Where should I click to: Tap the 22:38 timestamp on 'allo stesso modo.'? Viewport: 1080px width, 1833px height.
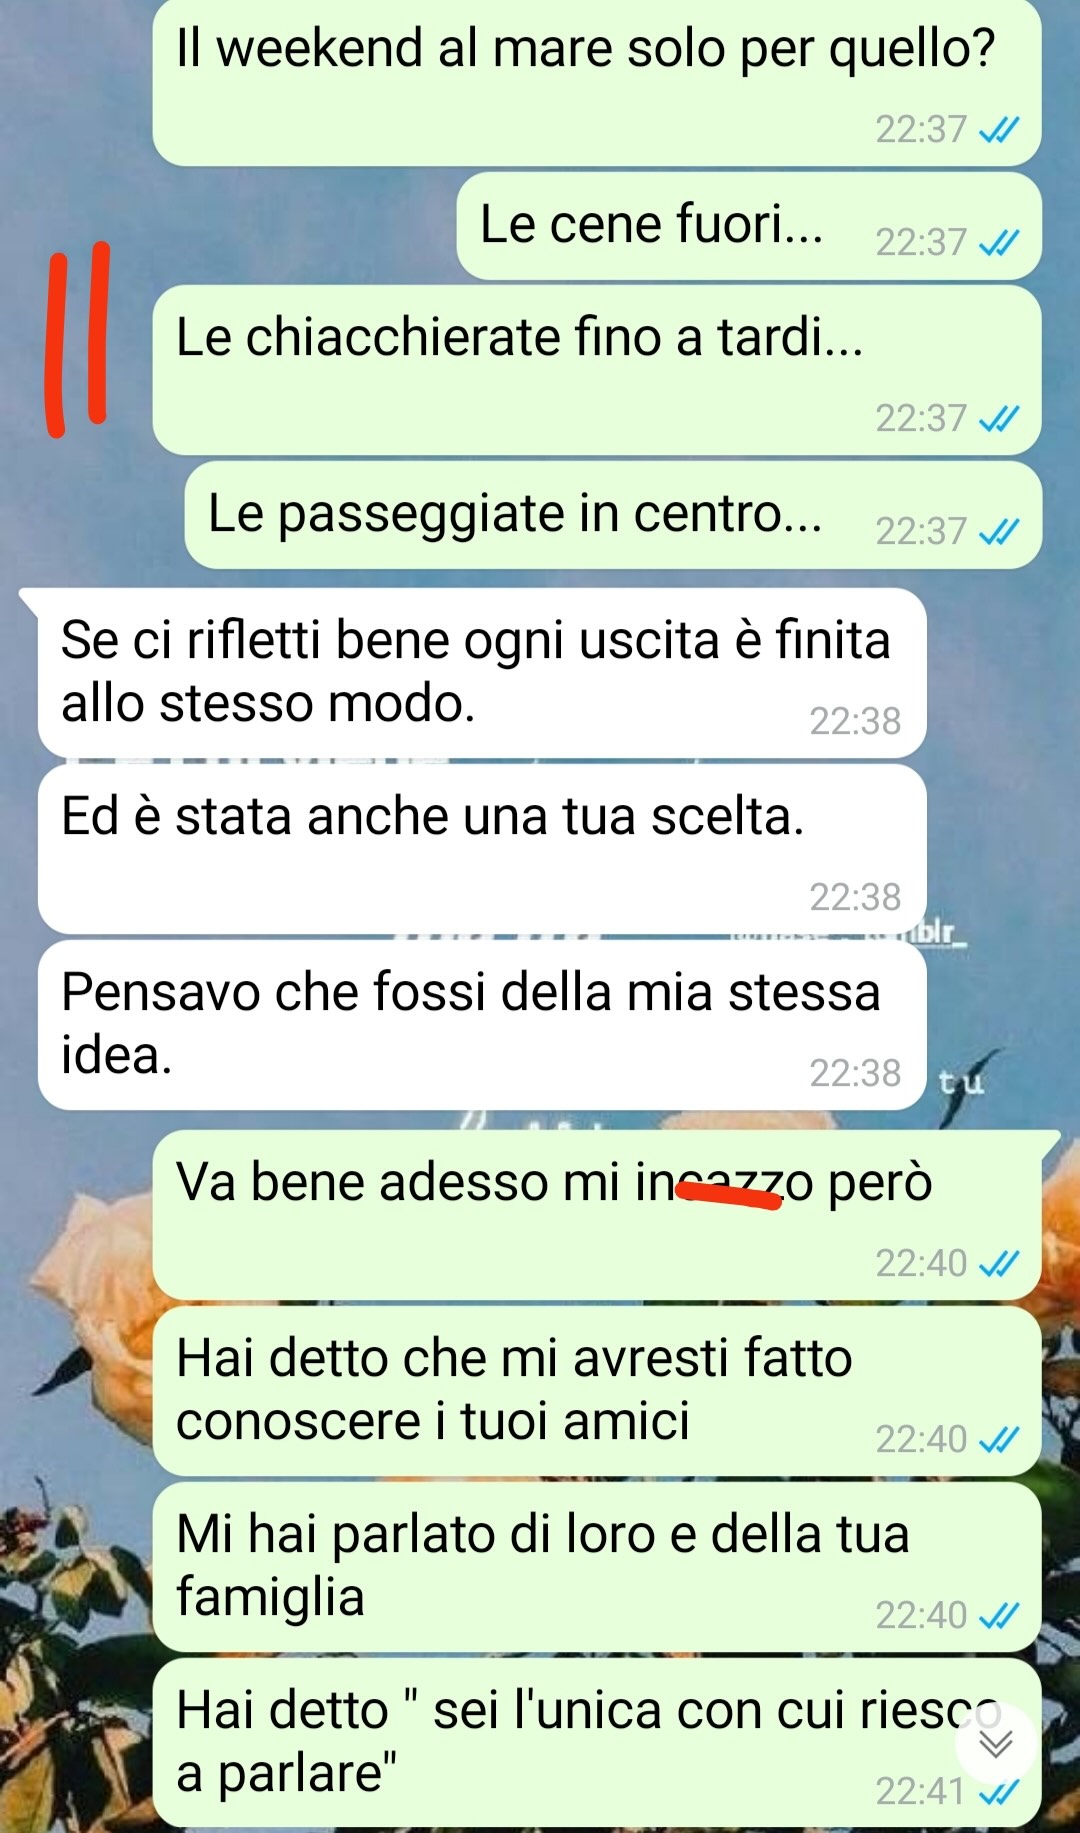click(x=855, y=721)
